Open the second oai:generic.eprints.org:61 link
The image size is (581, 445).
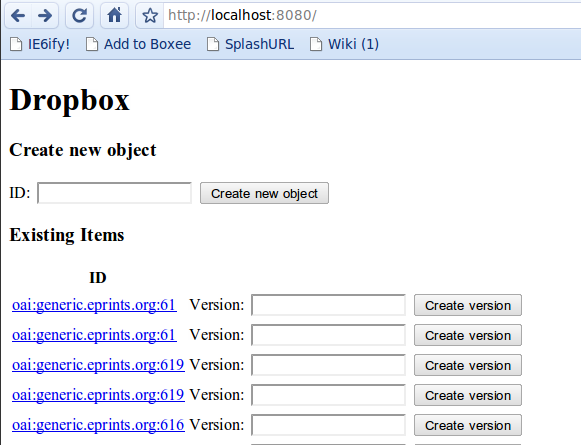pos(94,335)
